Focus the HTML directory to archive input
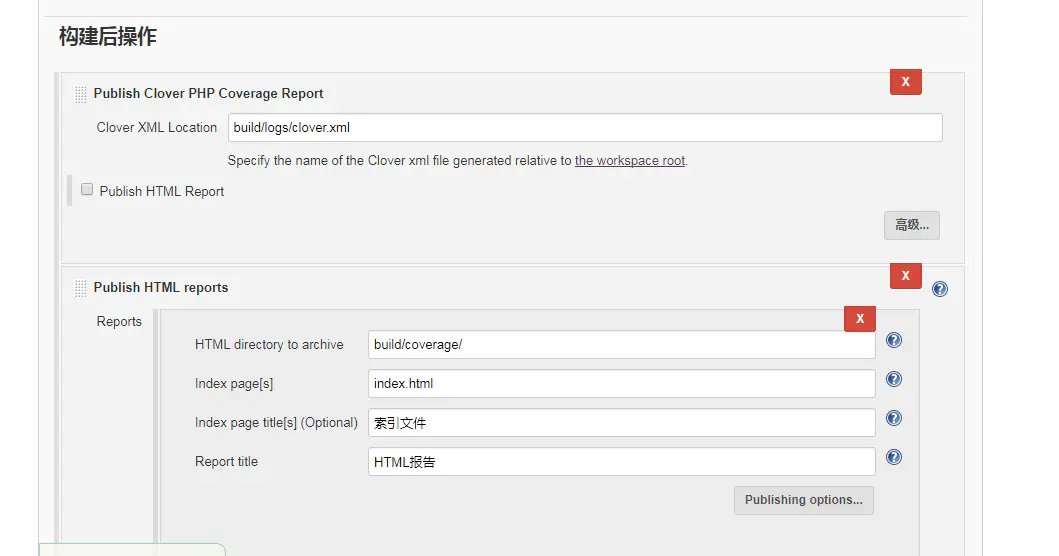 pyautogui.click(x=621, y=345)
